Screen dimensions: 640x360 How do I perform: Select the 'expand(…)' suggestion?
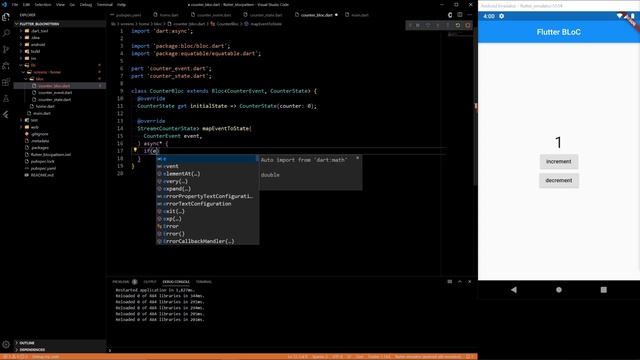[x=207, y=189]
